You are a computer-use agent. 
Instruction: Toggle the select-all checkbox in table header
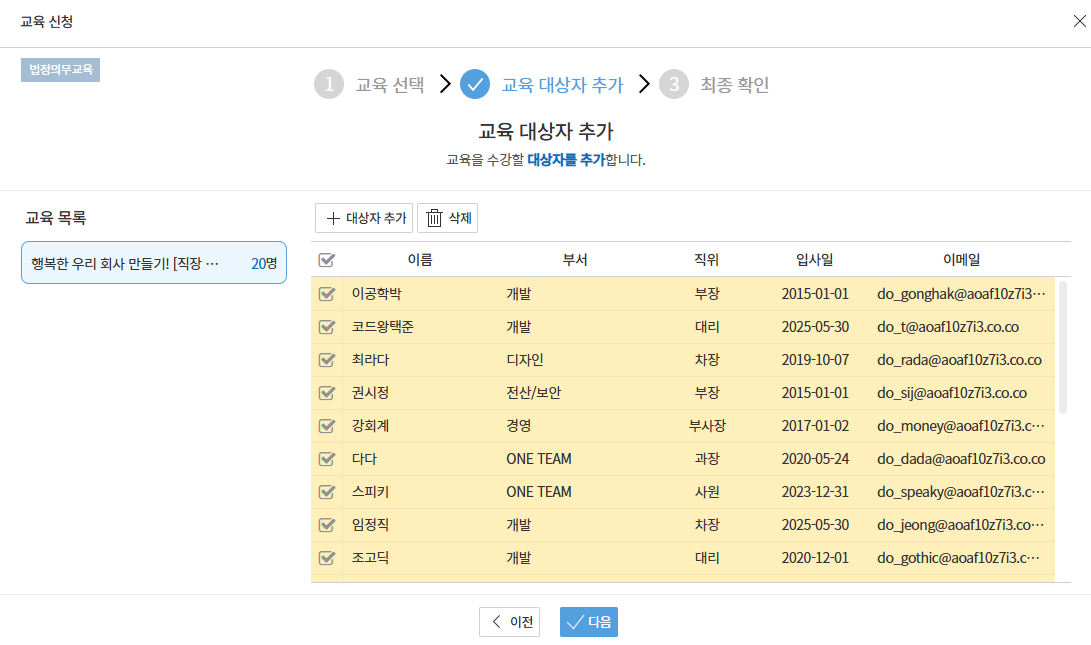[x=326, y=260]
